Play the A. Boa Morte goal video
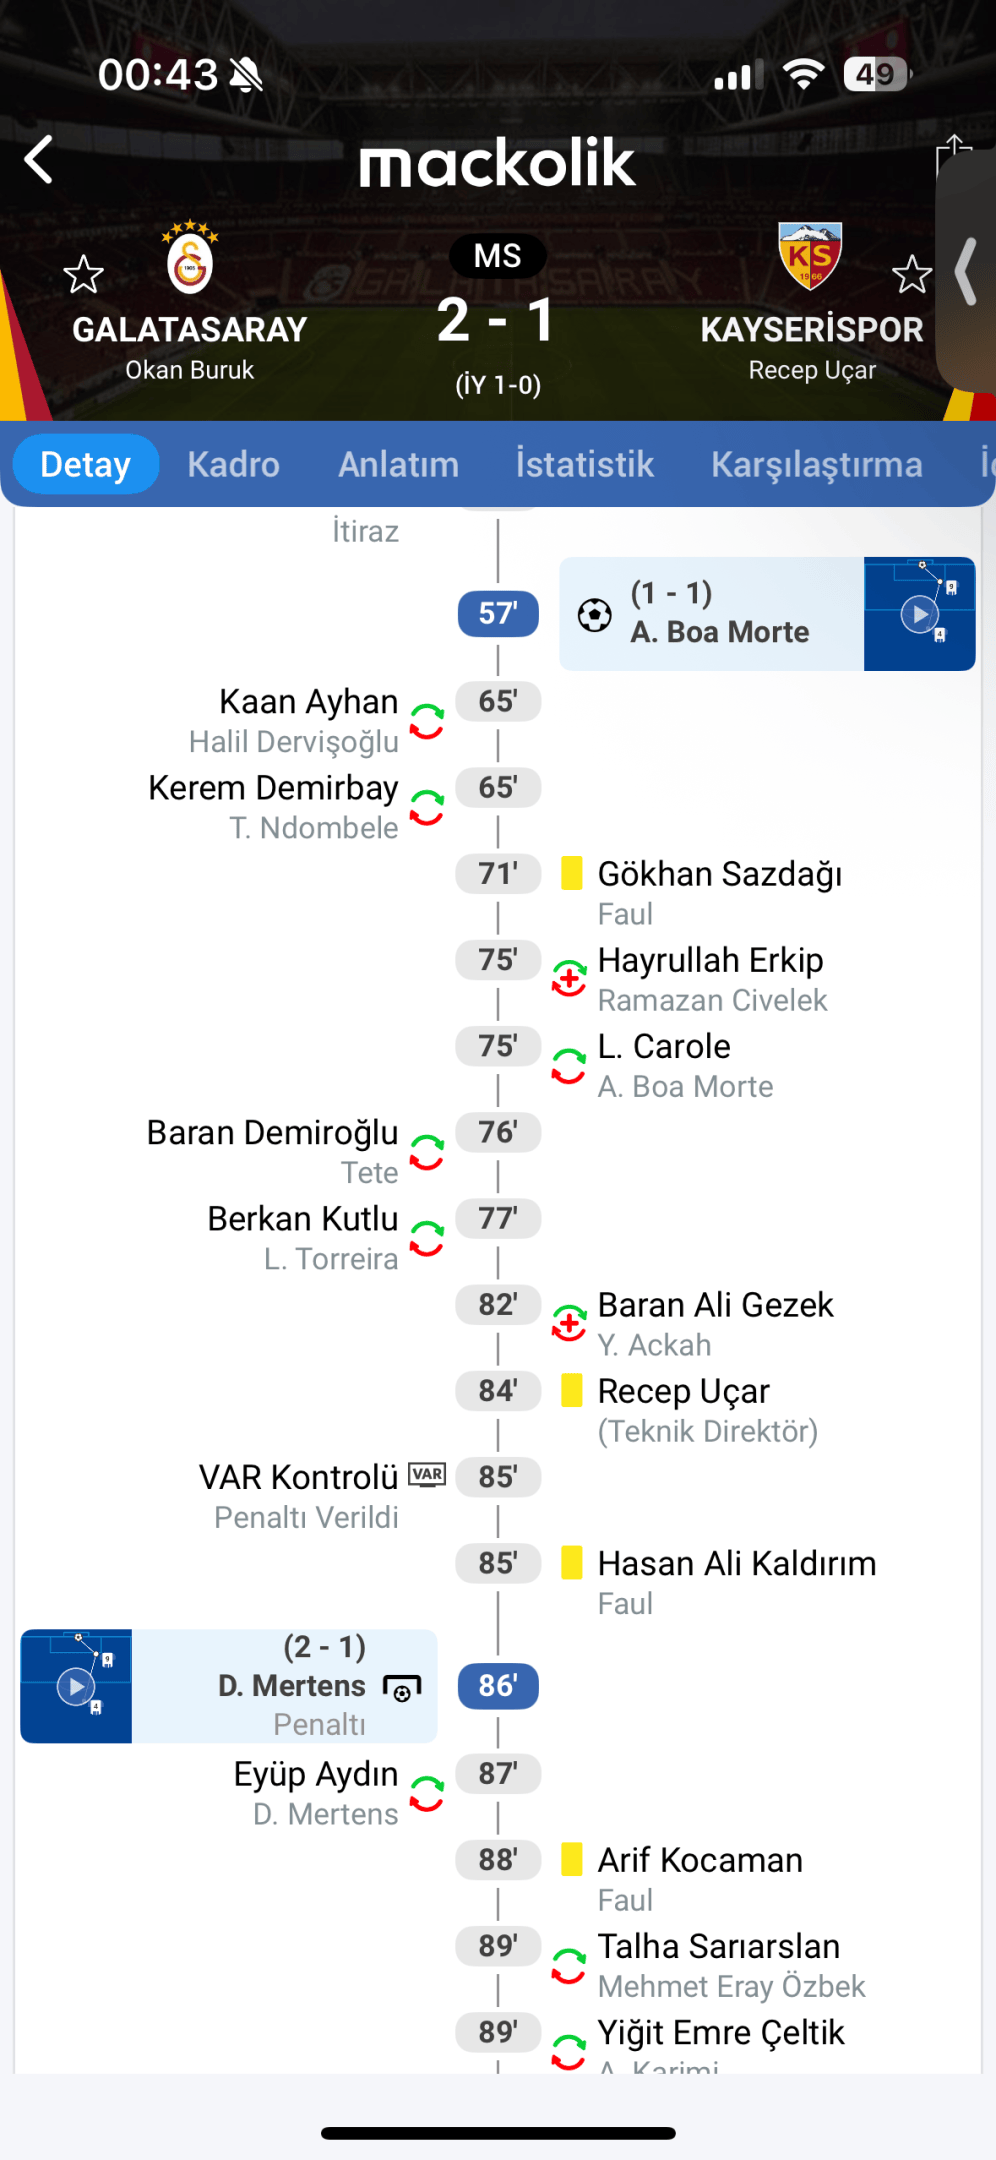Viewport: 996px width, 2160px height. point(919,614)
